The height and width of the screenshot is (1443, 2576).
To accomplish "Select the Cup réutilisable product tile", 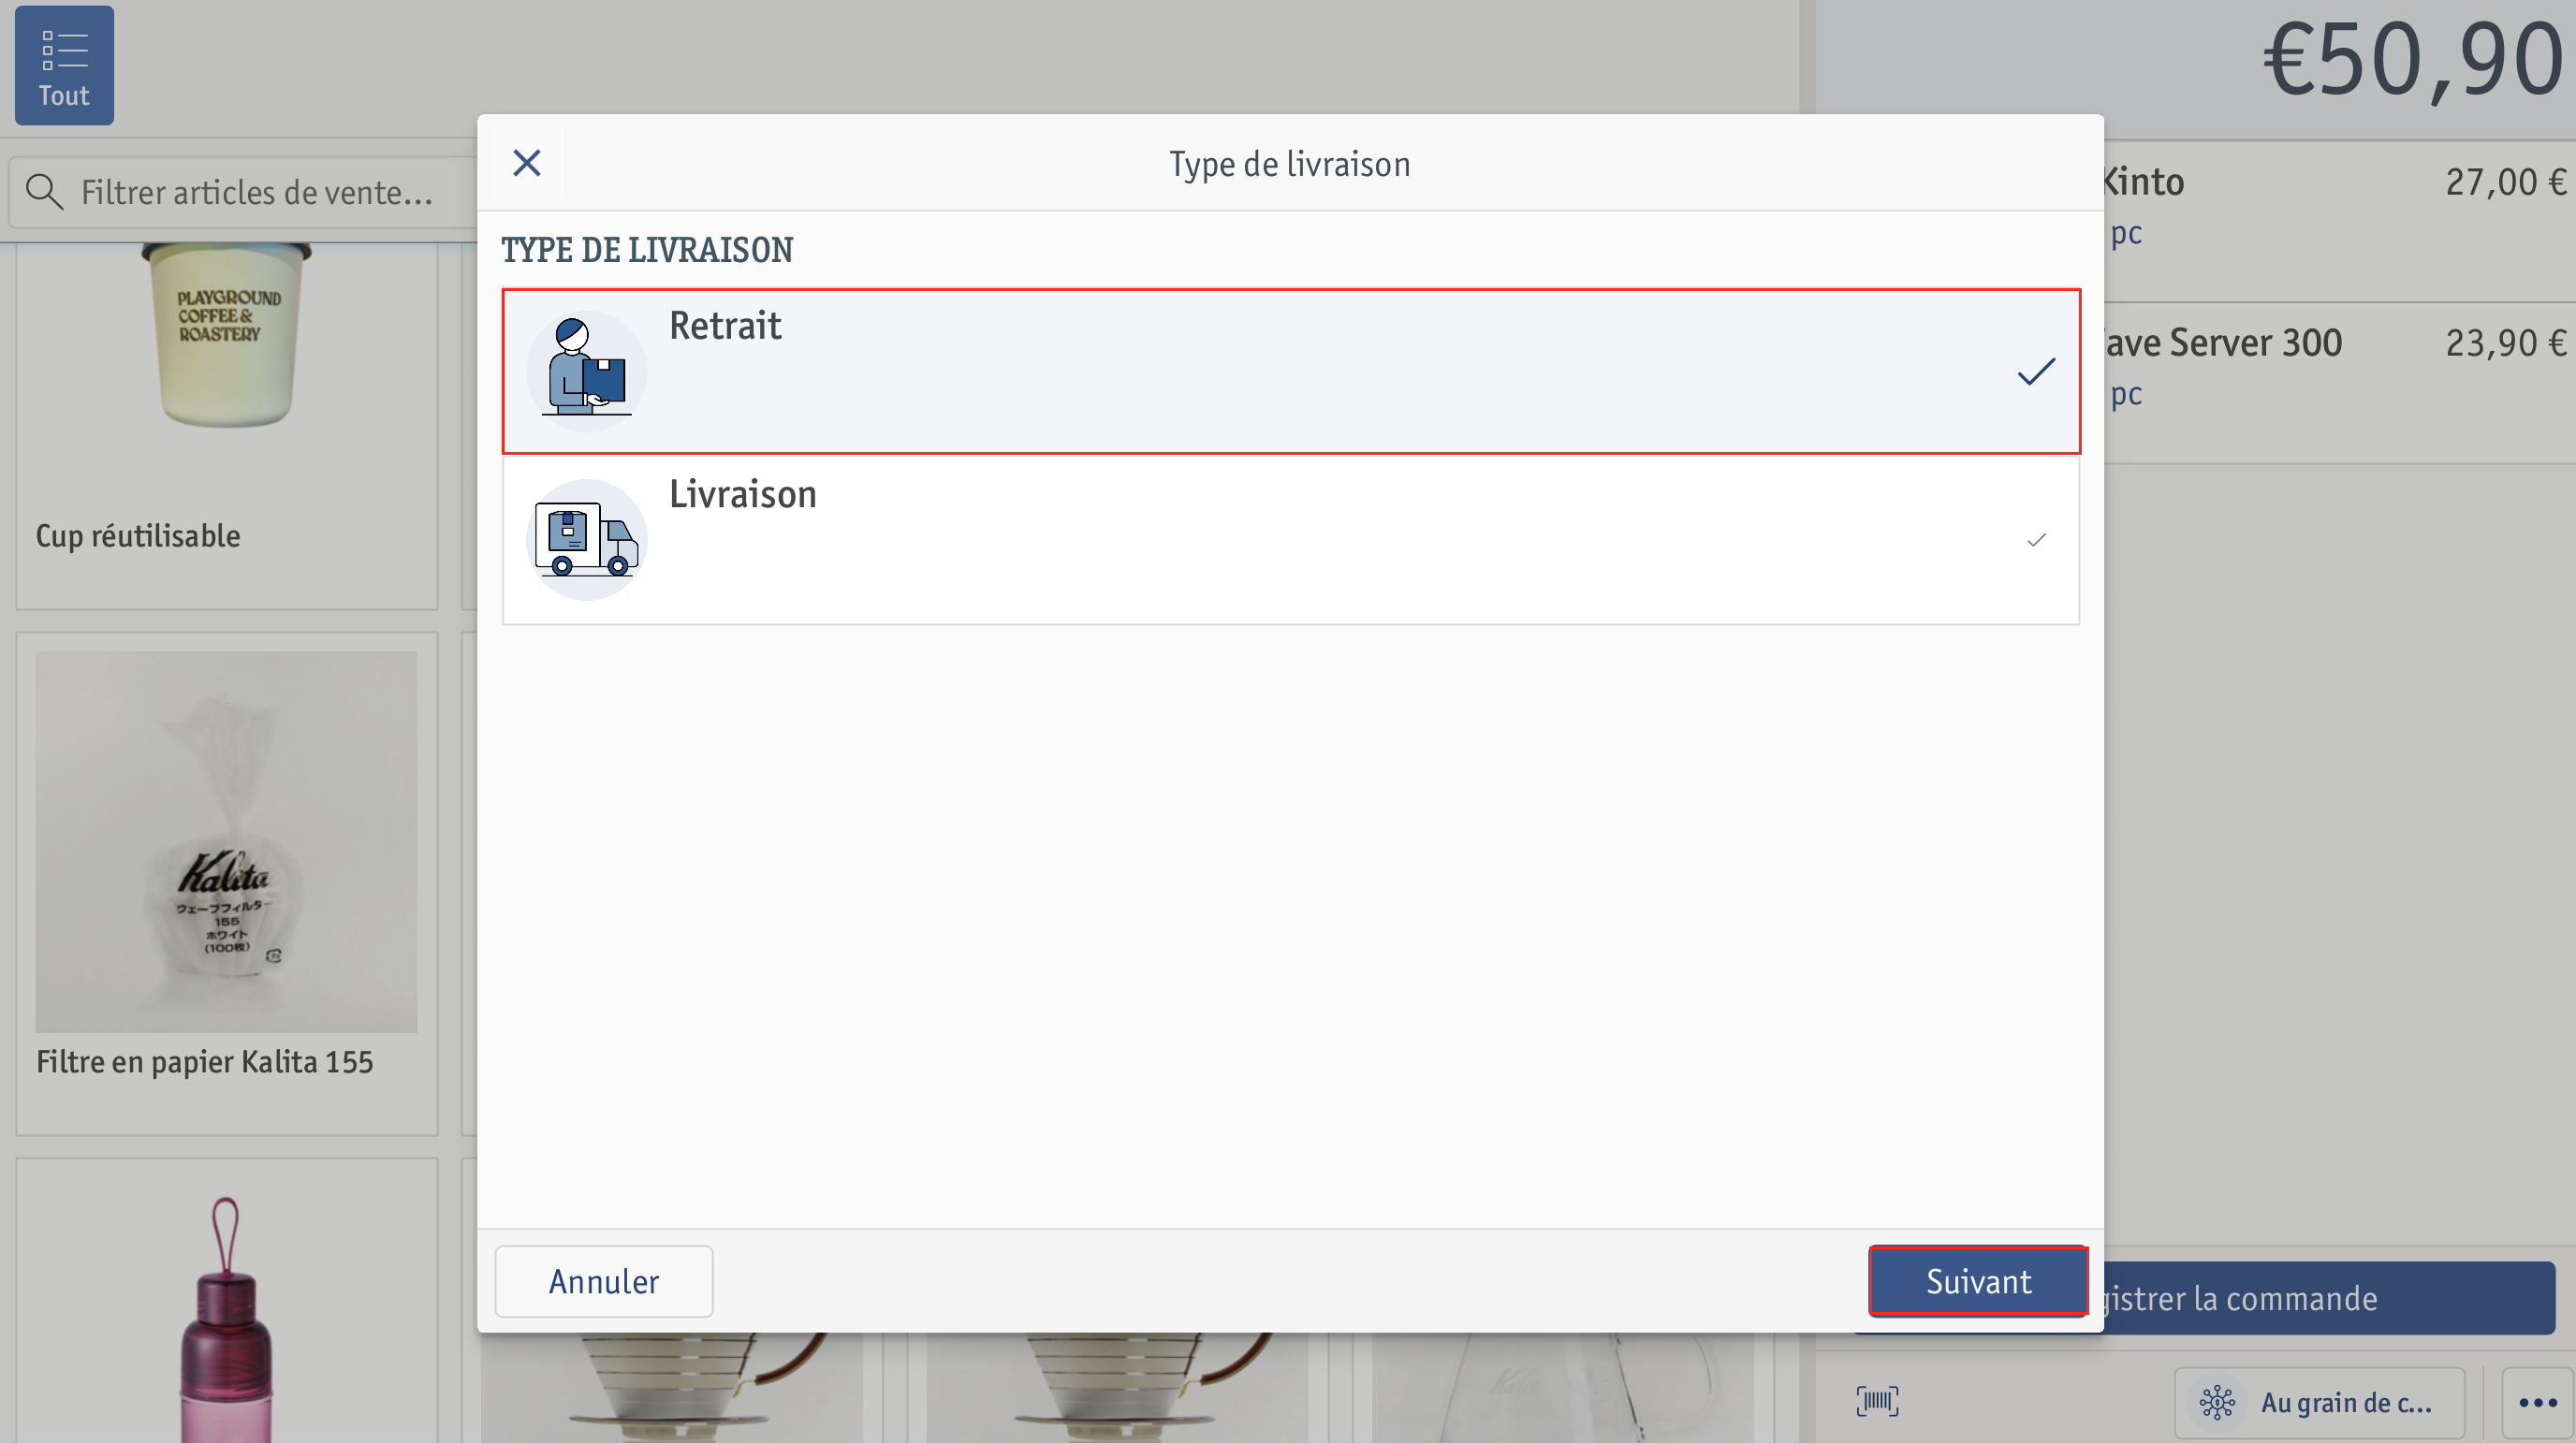I will click(227, 425).
